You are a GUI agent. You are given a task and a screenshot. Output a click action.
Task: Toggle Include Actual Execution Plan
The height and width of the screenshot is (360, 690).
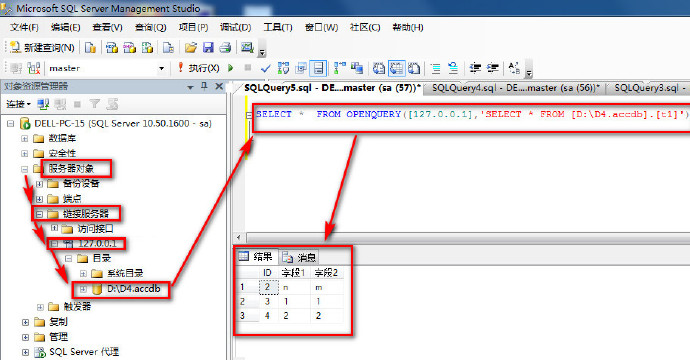[x=340, y=68]
